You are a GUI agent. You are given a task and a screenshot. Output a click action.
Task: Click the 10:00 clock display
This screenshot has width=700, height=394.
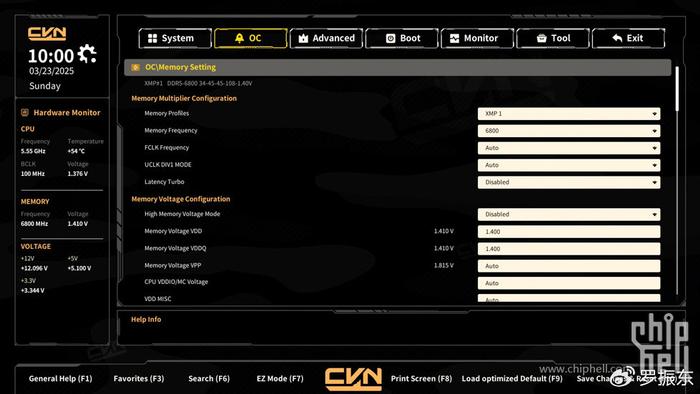51,56
